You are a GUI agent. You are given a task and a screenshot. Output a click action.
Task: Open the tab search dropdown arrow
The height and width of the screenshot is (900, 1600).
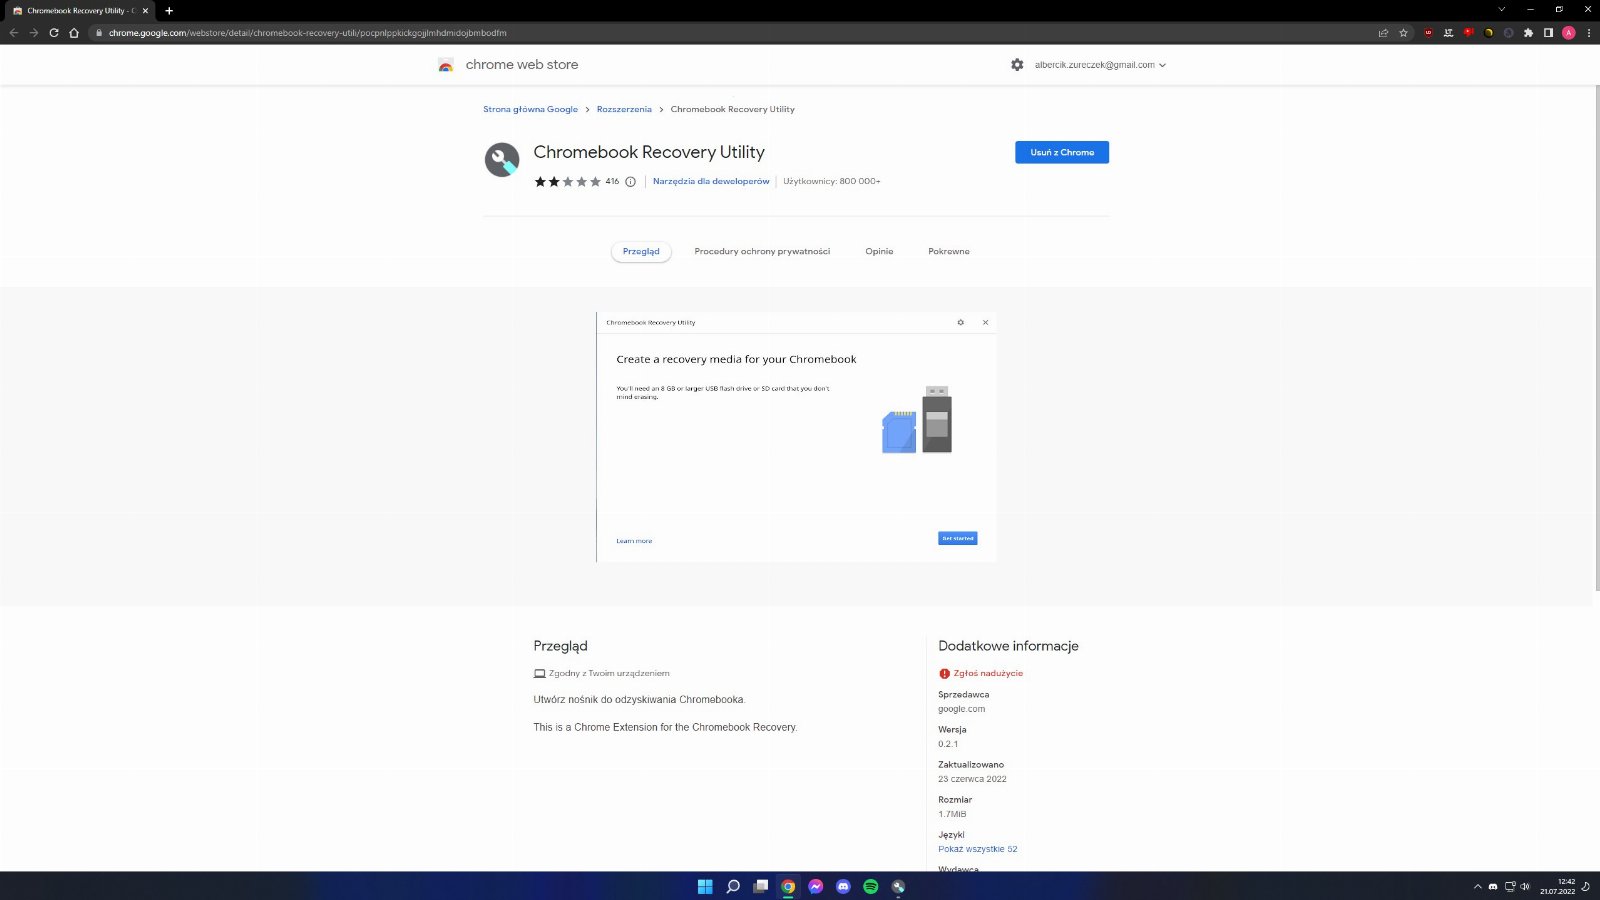pyautogui.click(x=1501, y=9)
